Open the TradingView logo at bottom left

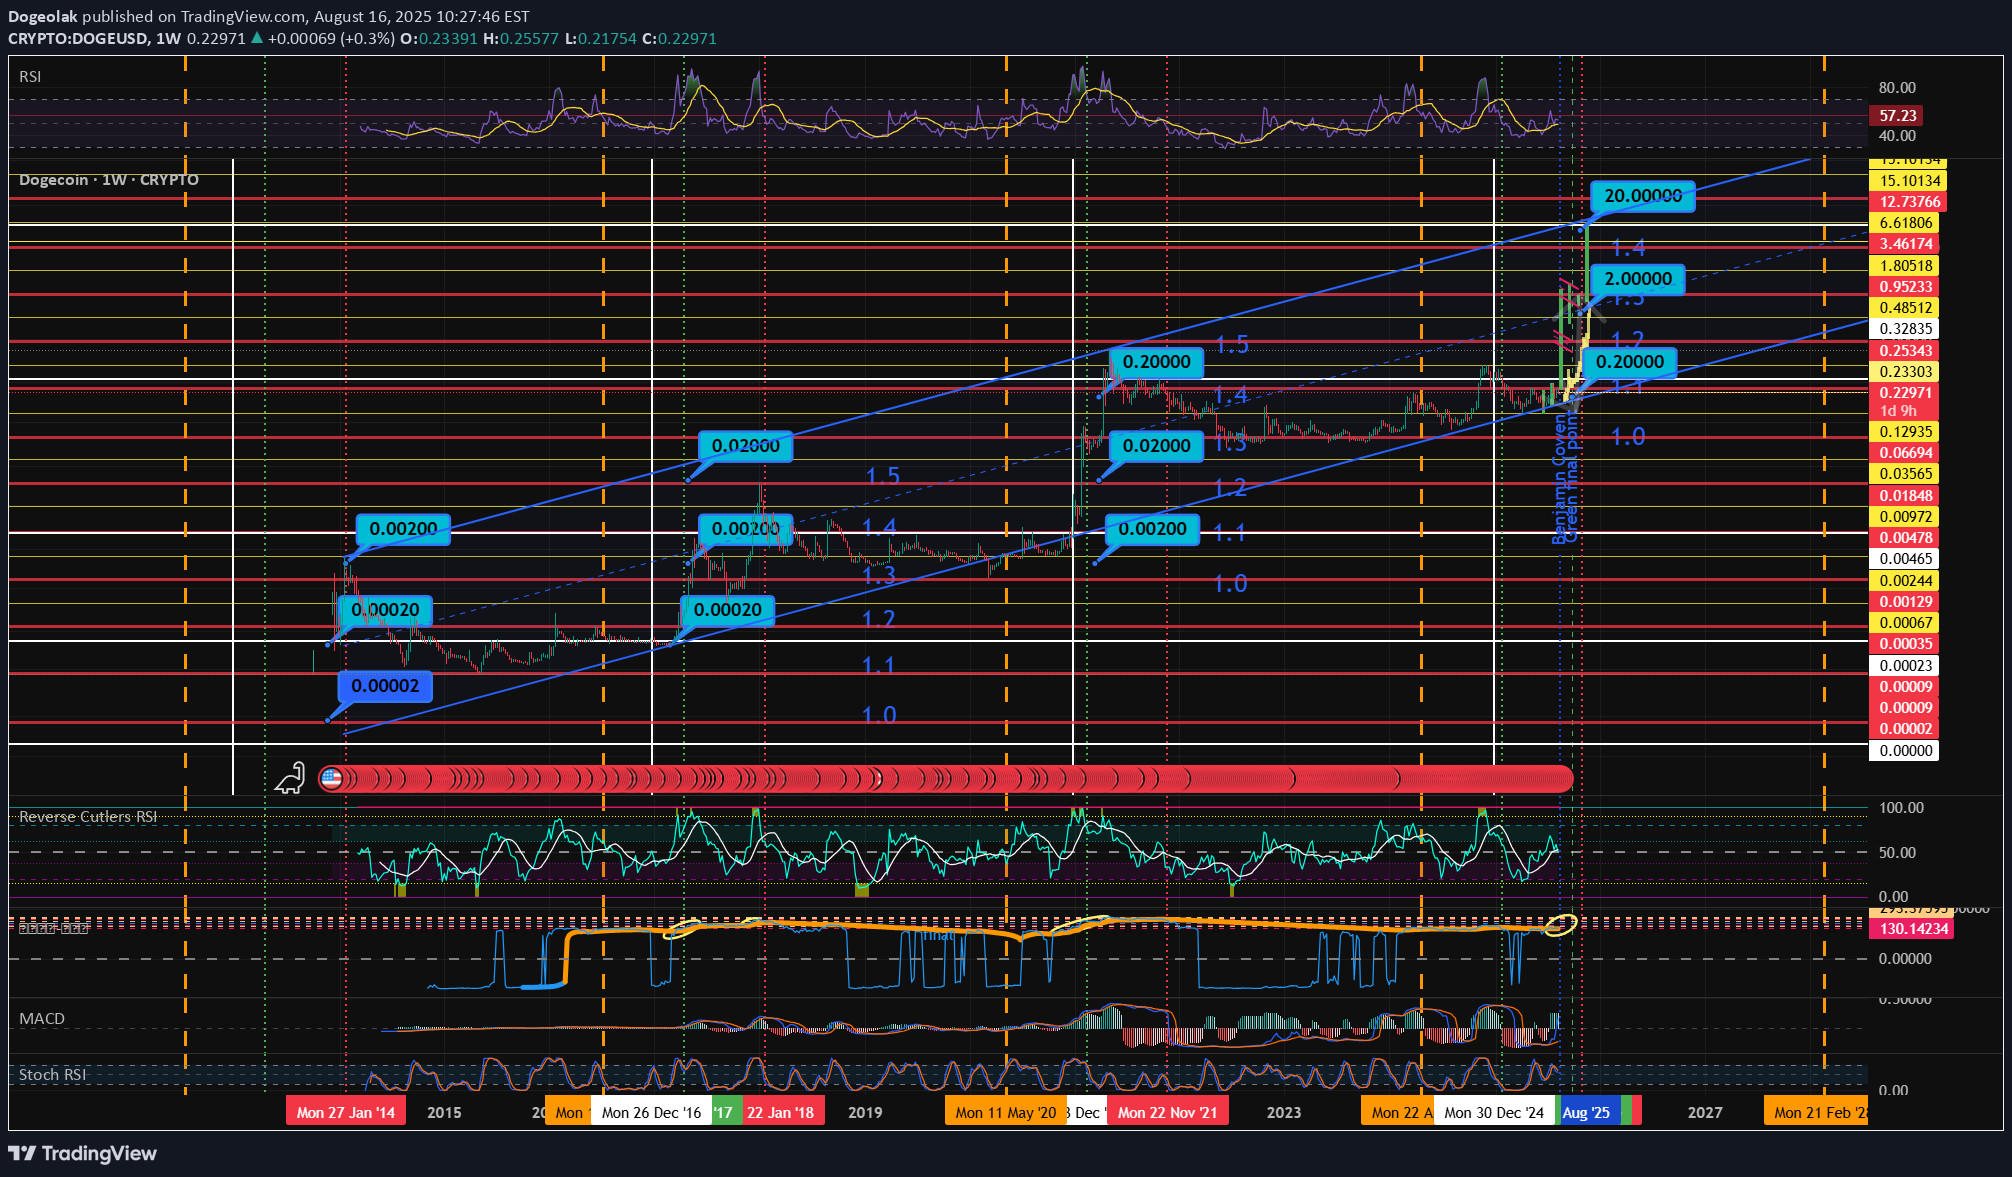[x=82, y=1153]
